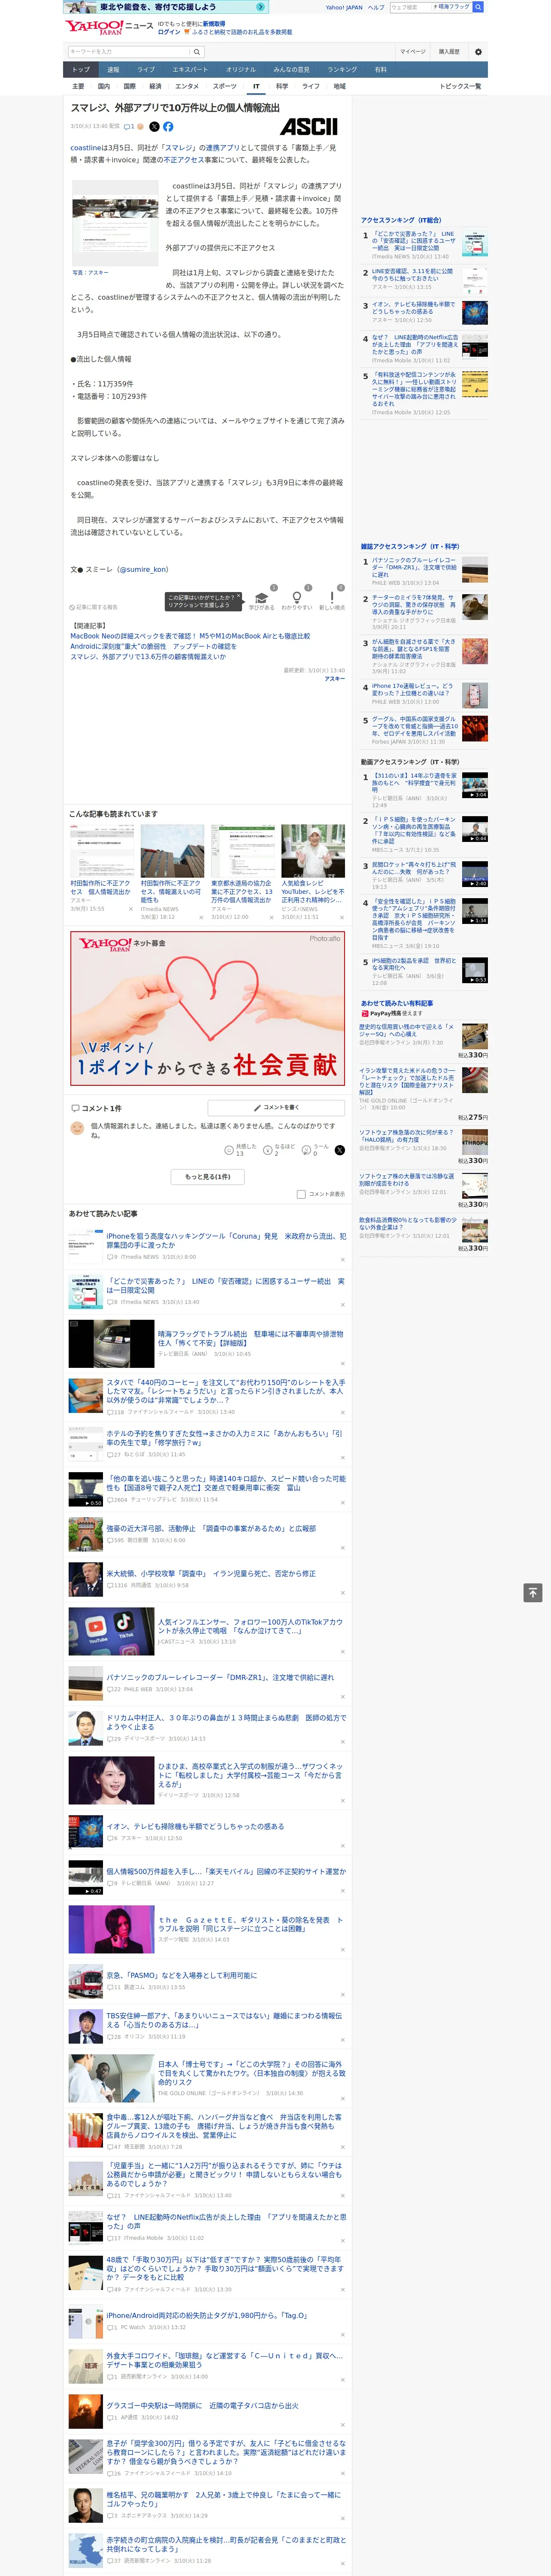This screenshot has width=551, height=2576.
Task: Open 京急、「PASMO」などを入場券 article
Action: (181, 1976)
